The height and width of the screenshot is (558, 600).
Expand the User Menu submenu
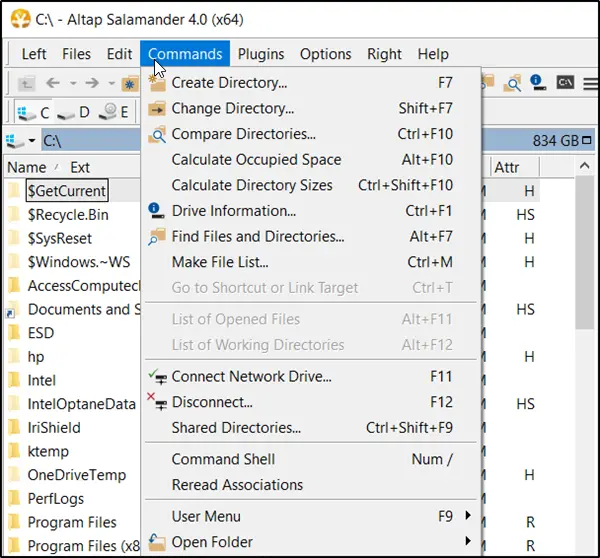311,516
